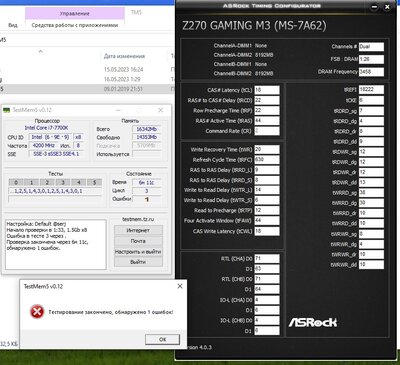Image resolution: width=400 pixels, height=365 pixels.
Task: Sort files by Дата изменения column header
Action: [x=124, y=56]
